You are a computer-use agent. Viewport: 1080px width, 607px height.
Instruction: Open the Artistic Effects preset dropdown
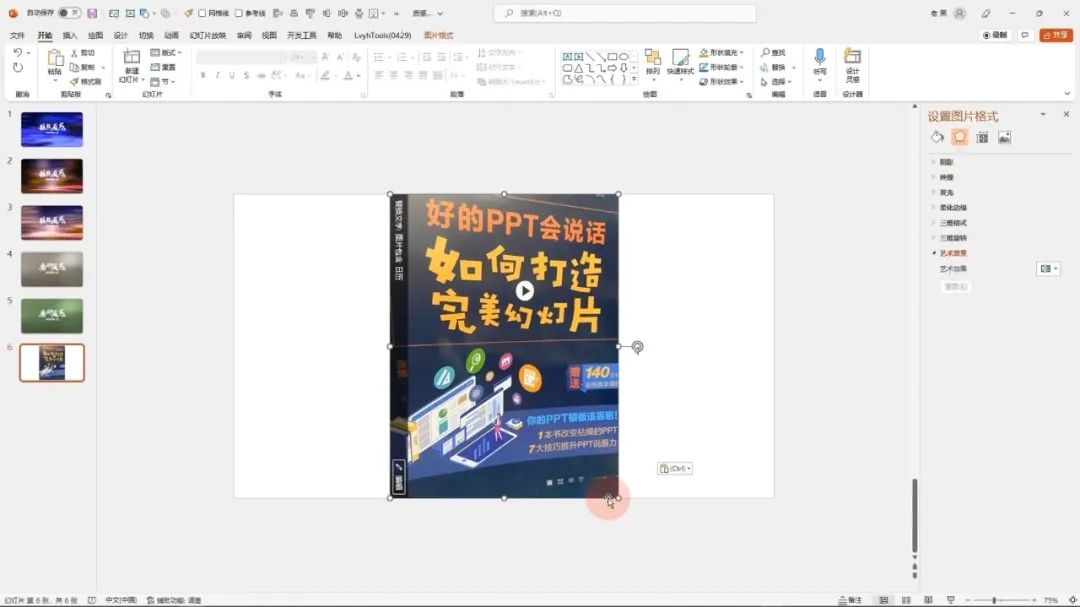coord(1048,269)
